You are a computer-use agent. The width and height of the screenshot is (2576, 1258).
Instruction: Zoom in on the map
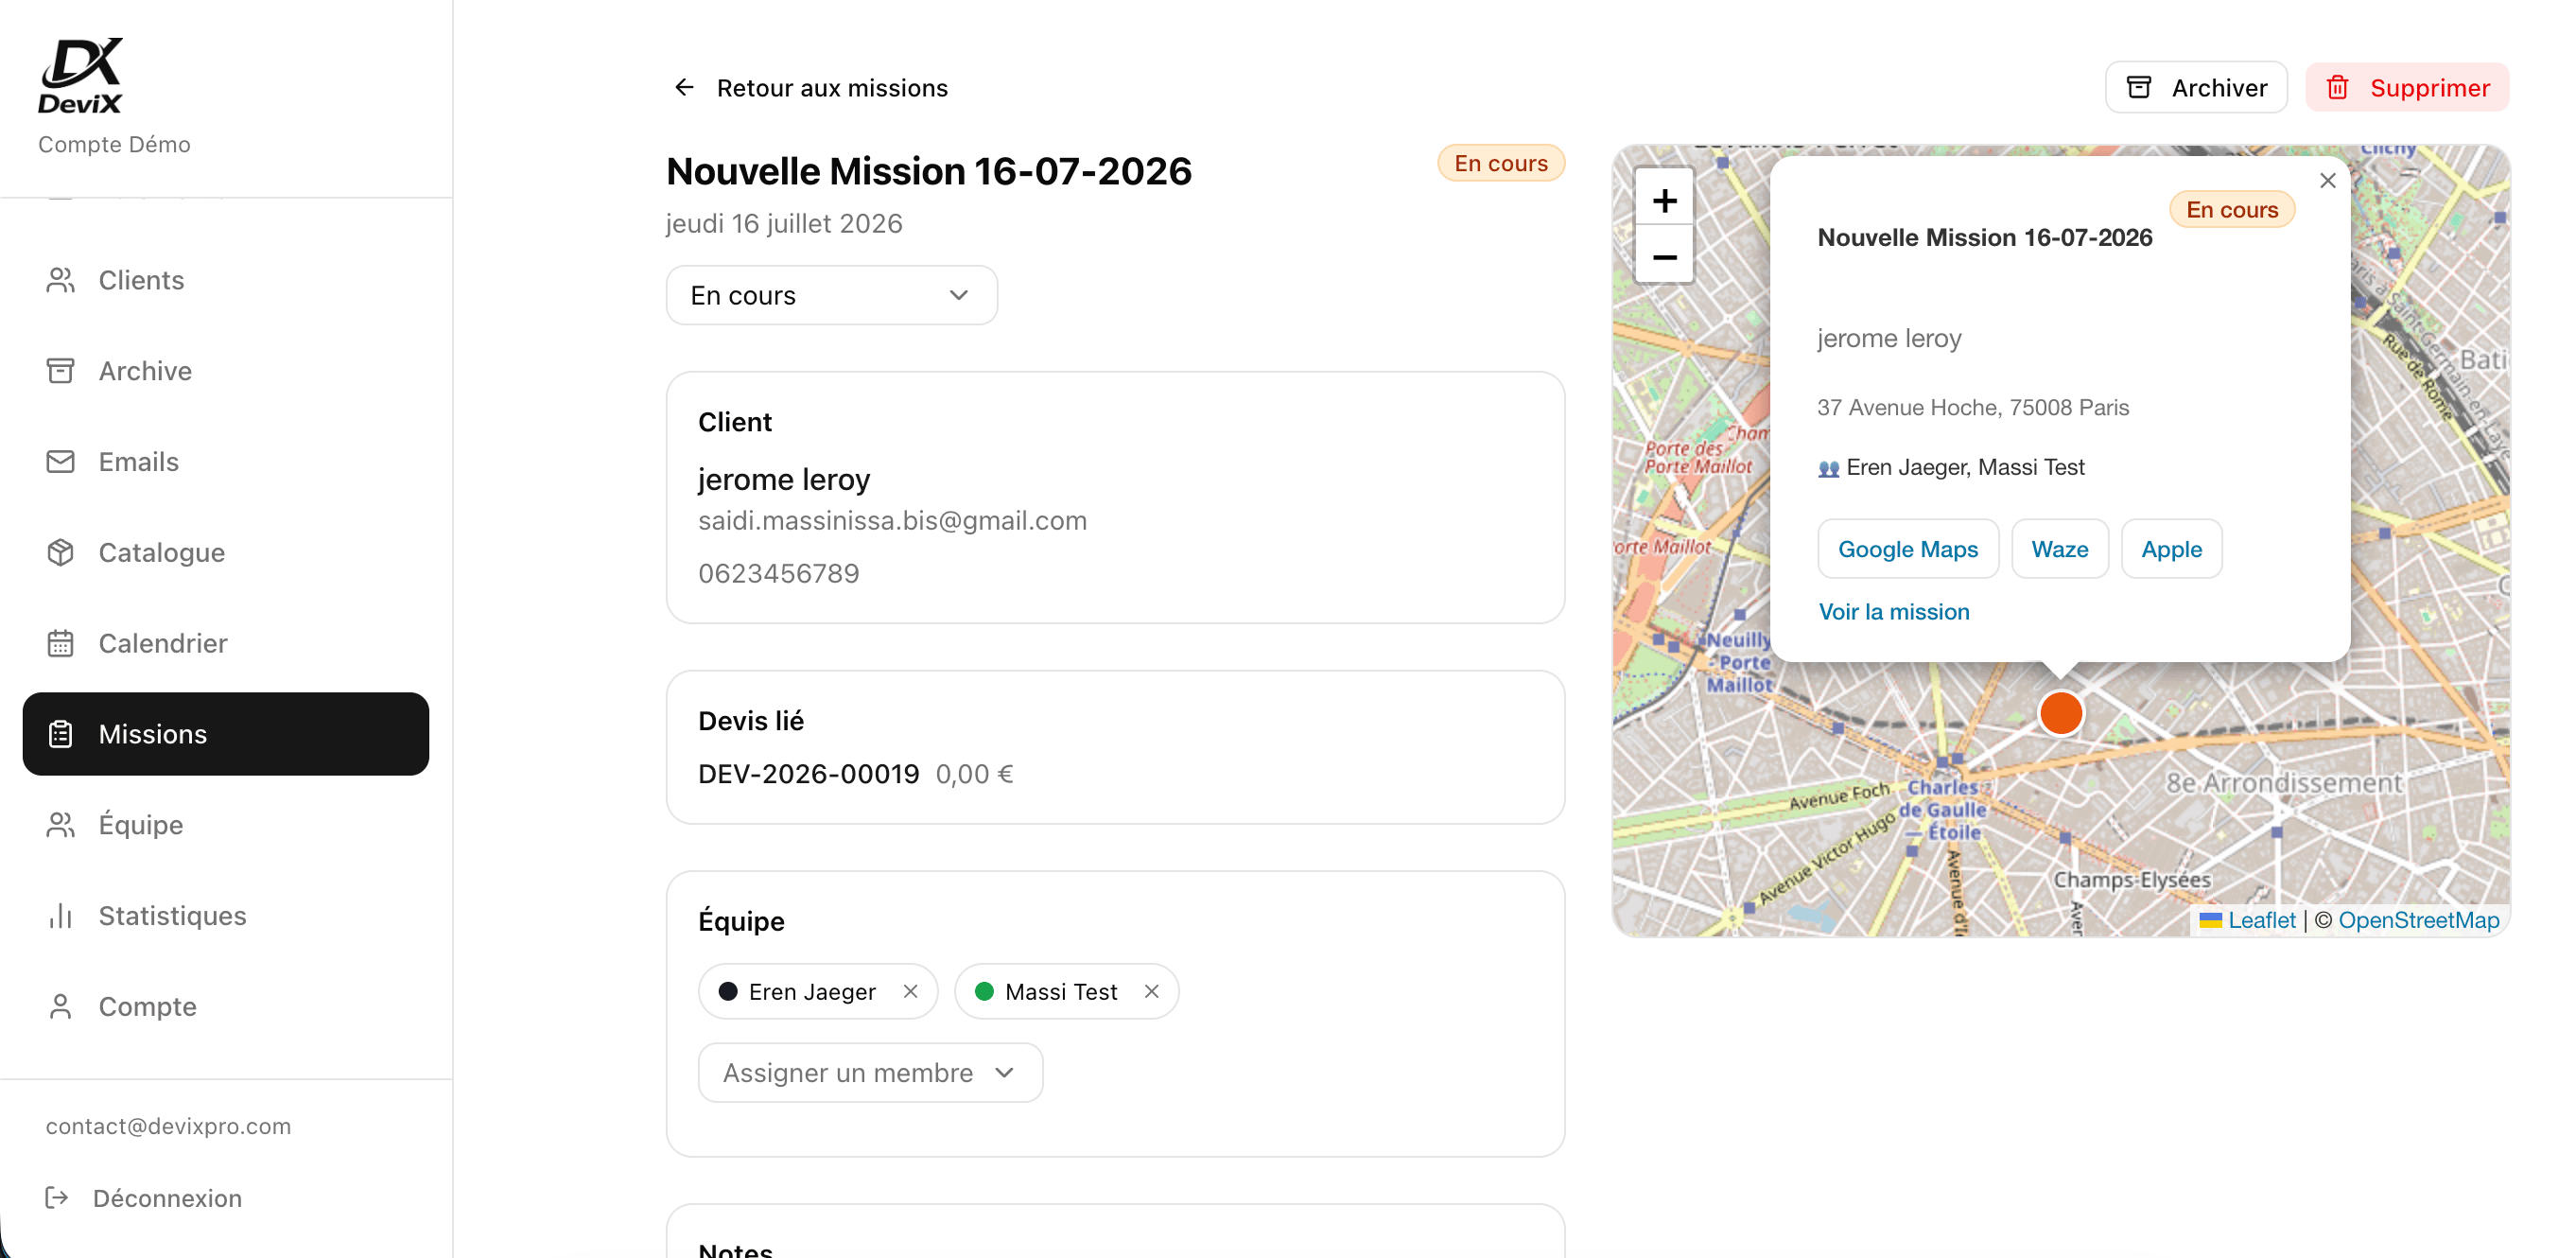(1664, 201)
